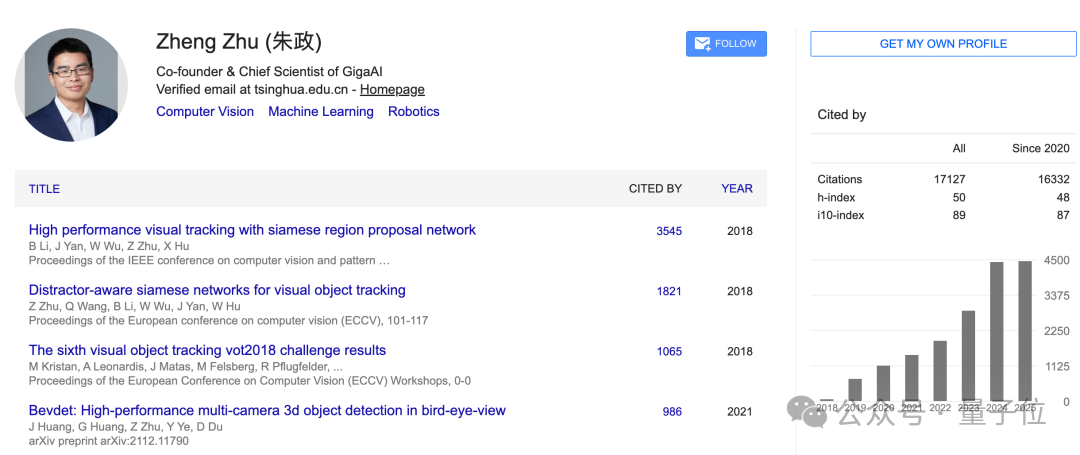Open the Bevdet multi-camera 3d detection paper
1080x455 pixels.
click(x=267, y=410)
